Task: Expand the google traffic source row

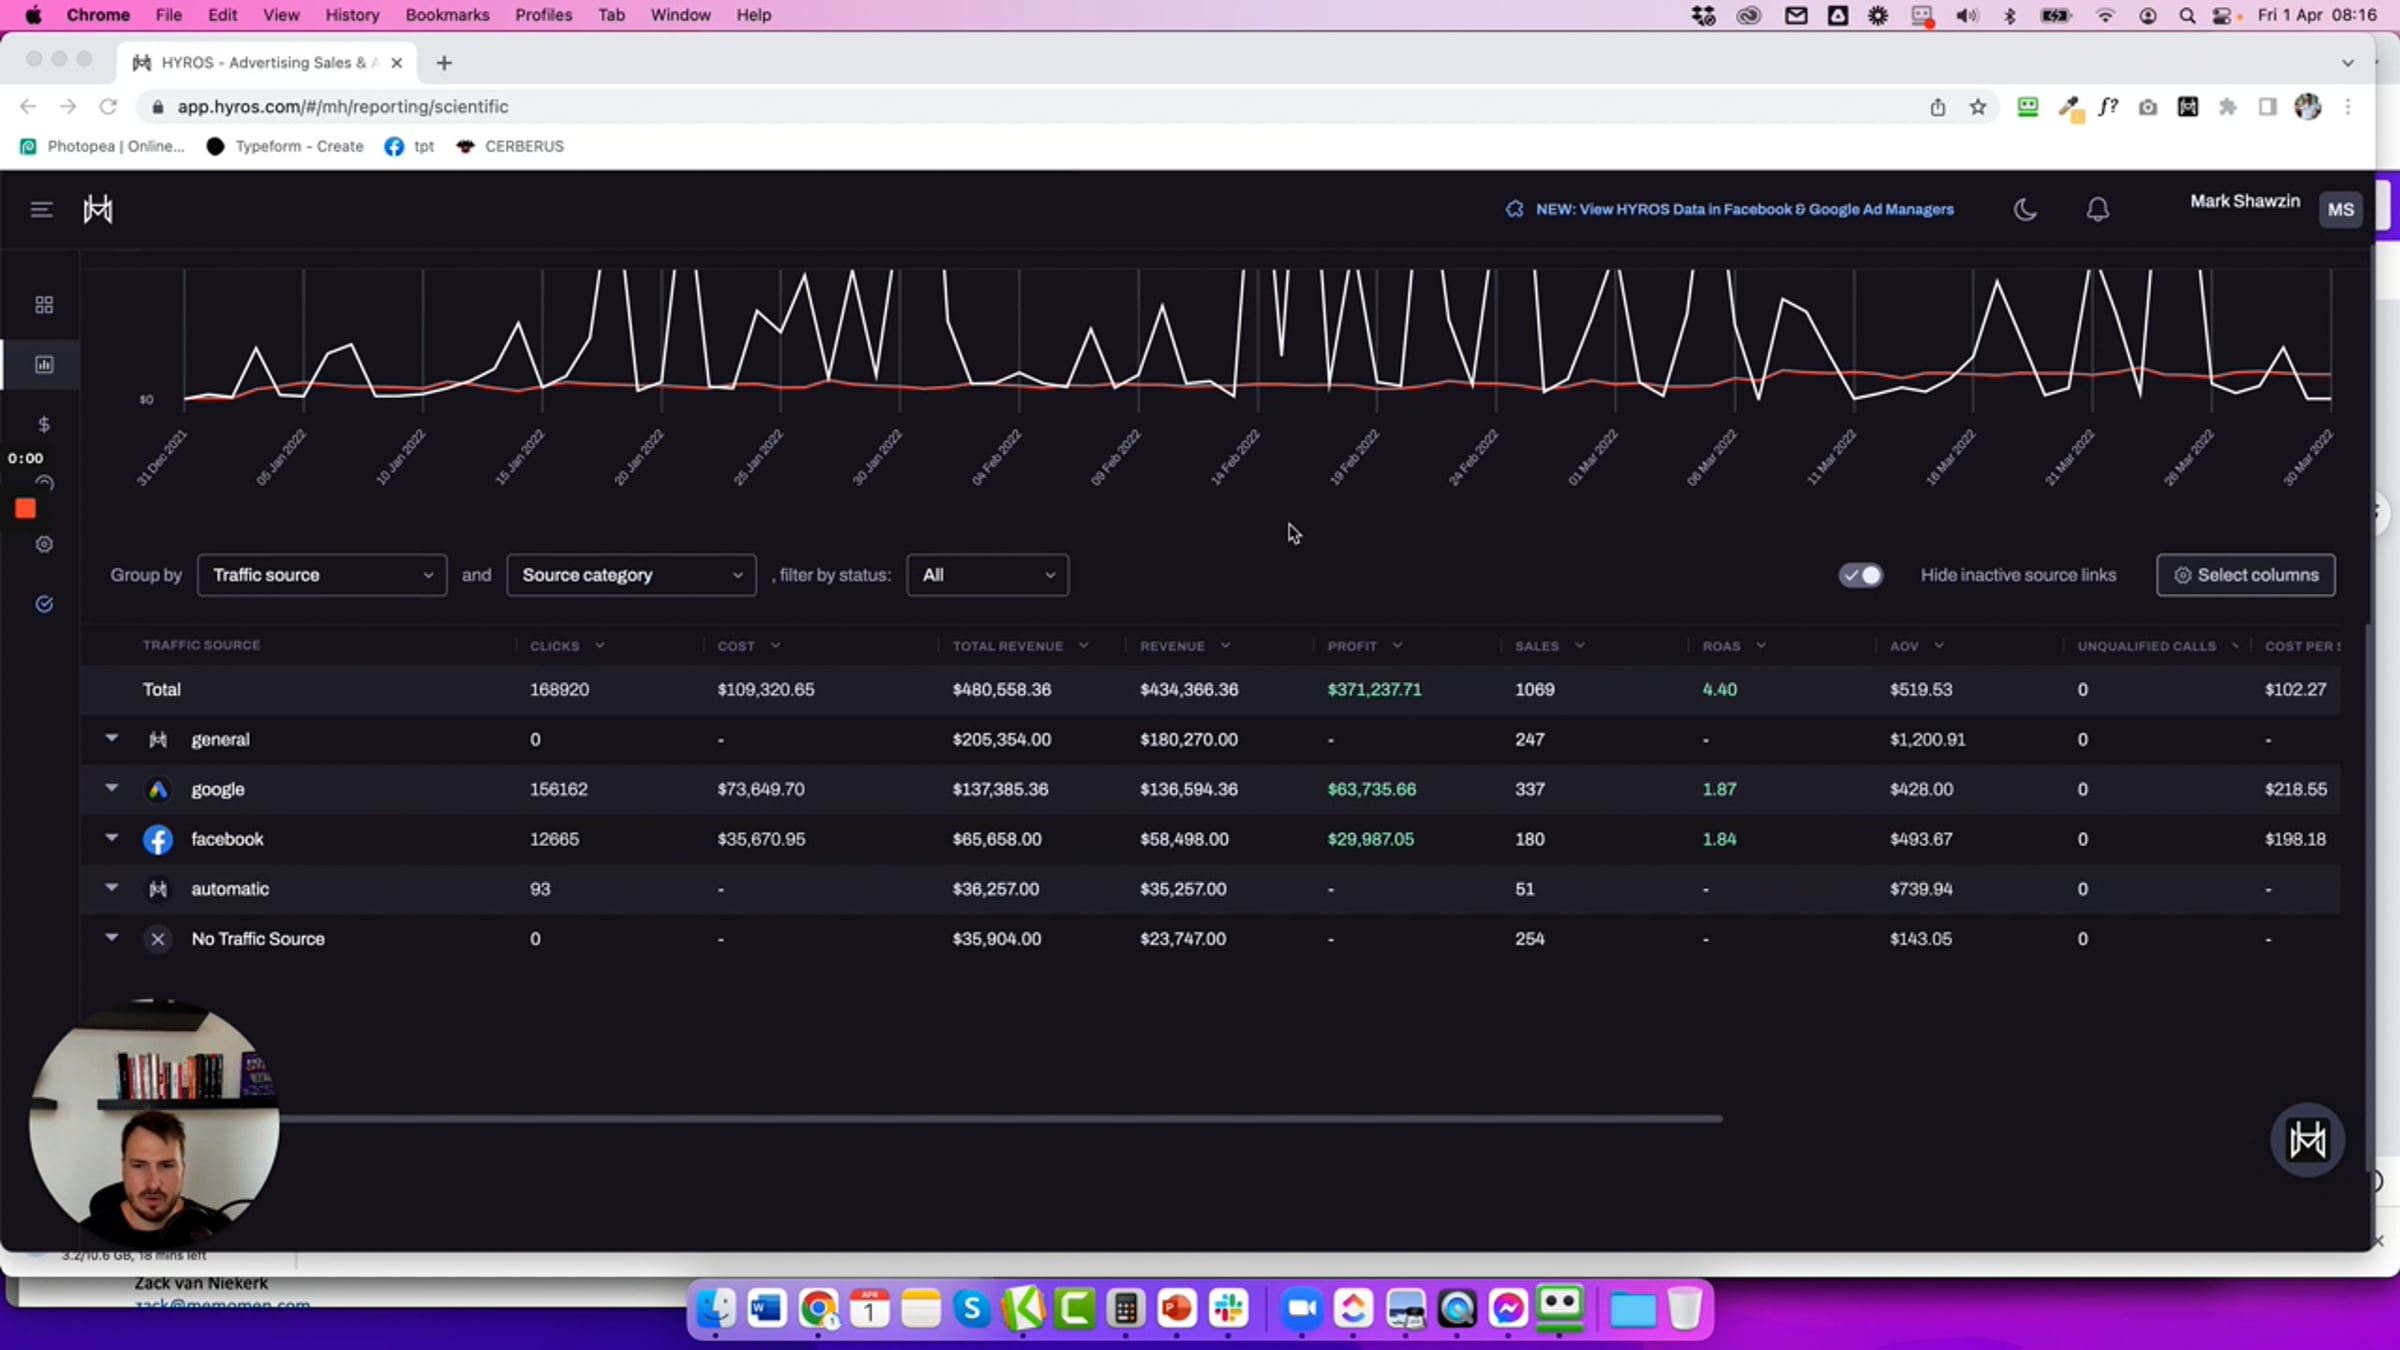Action: pos(112,788)
